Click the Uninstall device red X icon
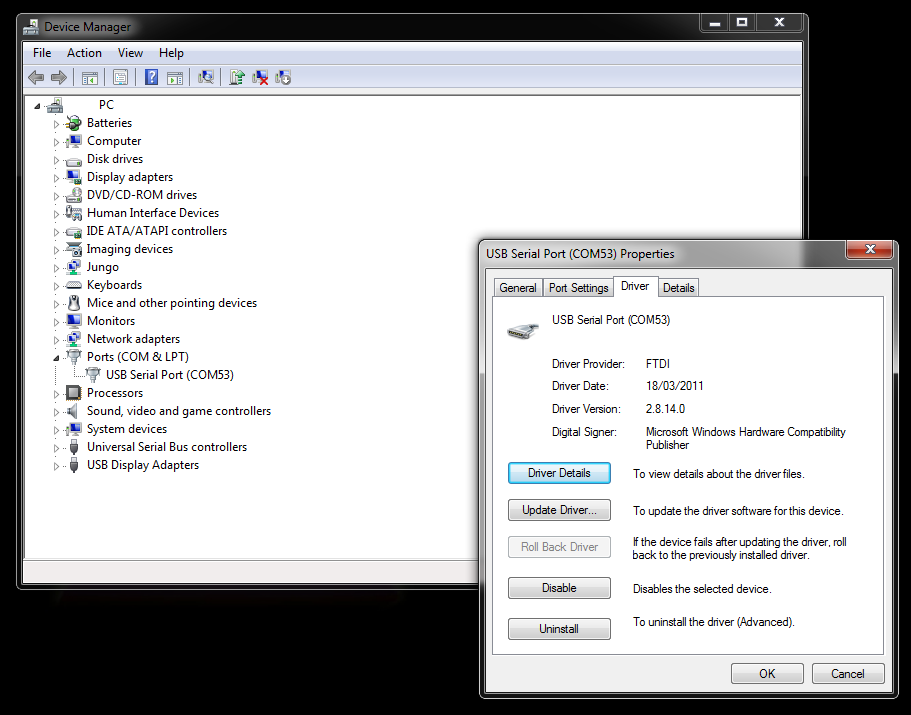Viewport: 911px width, 715px height. coord(260,77)
